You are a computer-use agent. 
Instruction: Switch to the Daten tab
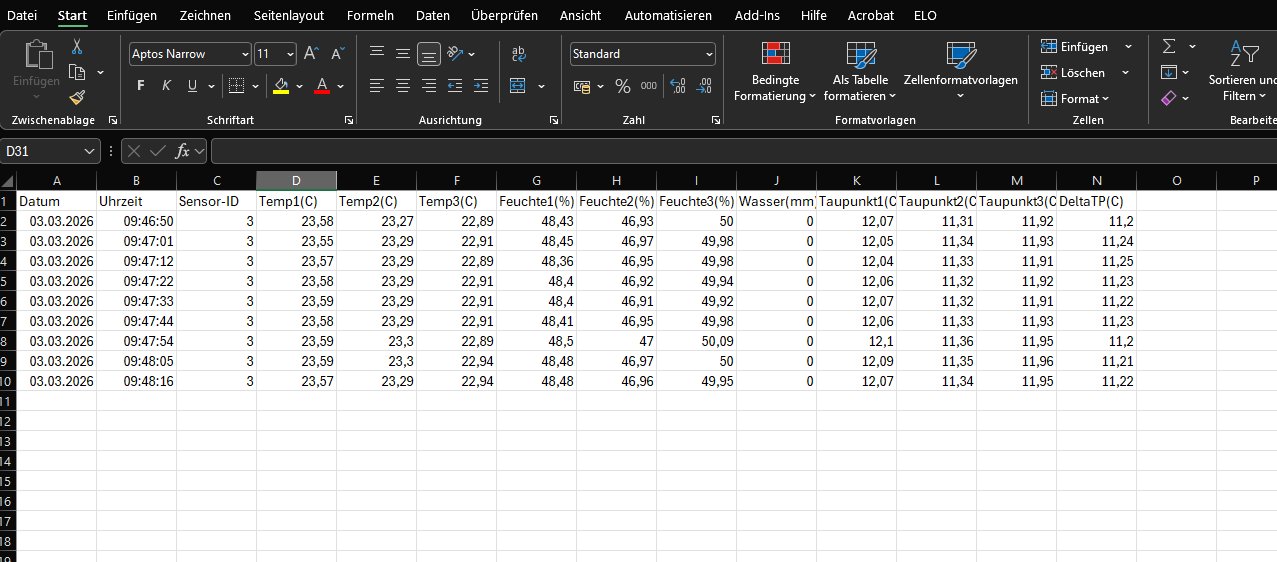[x=432, y=15]
